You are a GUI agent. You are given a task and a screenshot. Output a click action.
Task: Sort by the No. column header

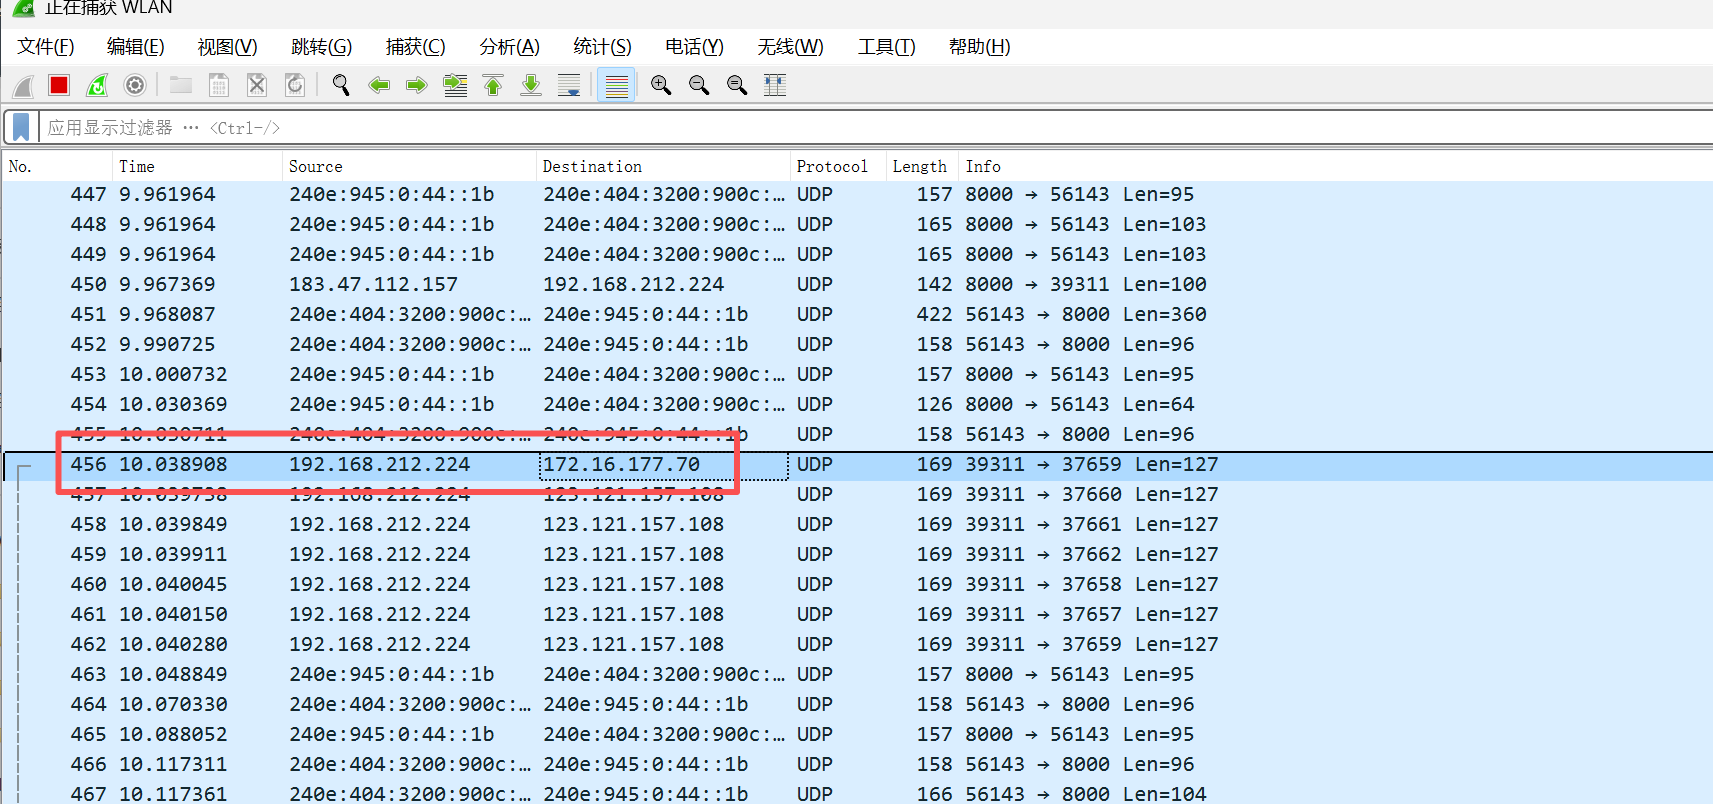tap(57, 166)
